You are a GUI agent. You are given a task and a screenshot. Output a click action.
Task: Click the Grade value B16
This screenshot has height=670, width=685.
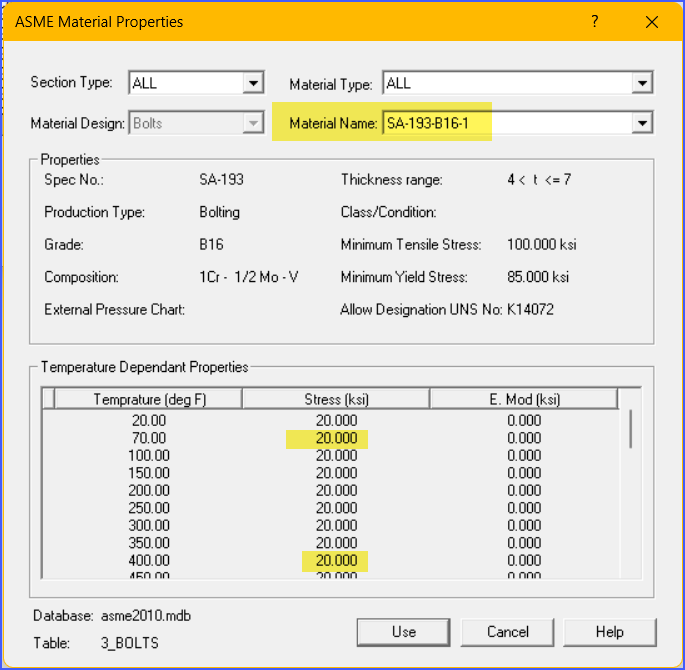211,244
